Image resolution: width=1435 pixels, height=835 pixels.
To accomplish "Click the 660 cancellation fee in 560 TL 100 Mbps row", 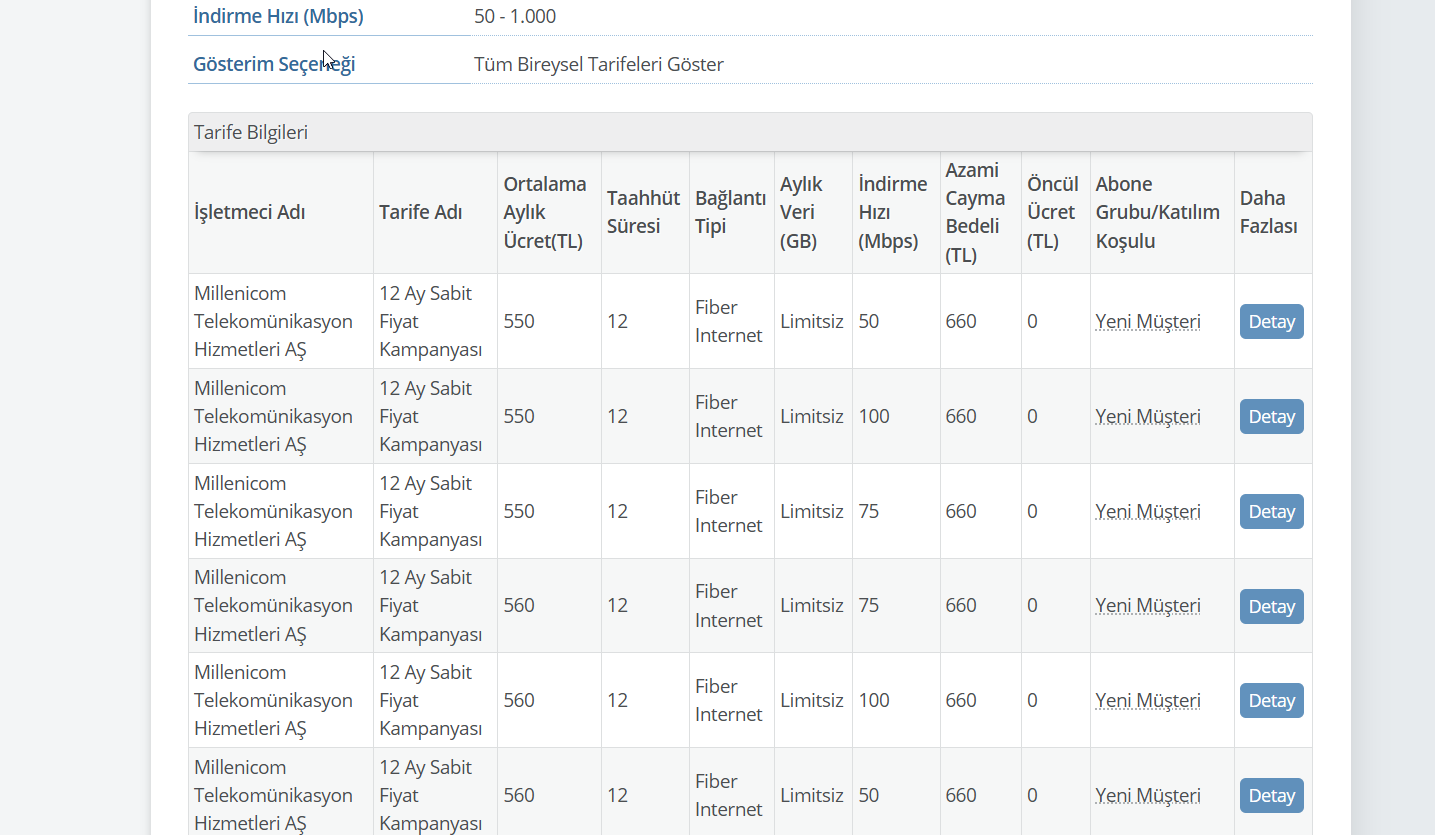I will pyautogui.click(x=961, y=700).
